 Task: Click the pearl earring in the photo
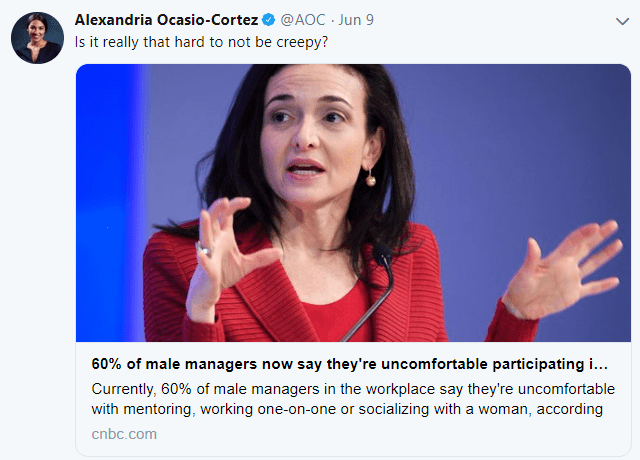pos(370,178)
